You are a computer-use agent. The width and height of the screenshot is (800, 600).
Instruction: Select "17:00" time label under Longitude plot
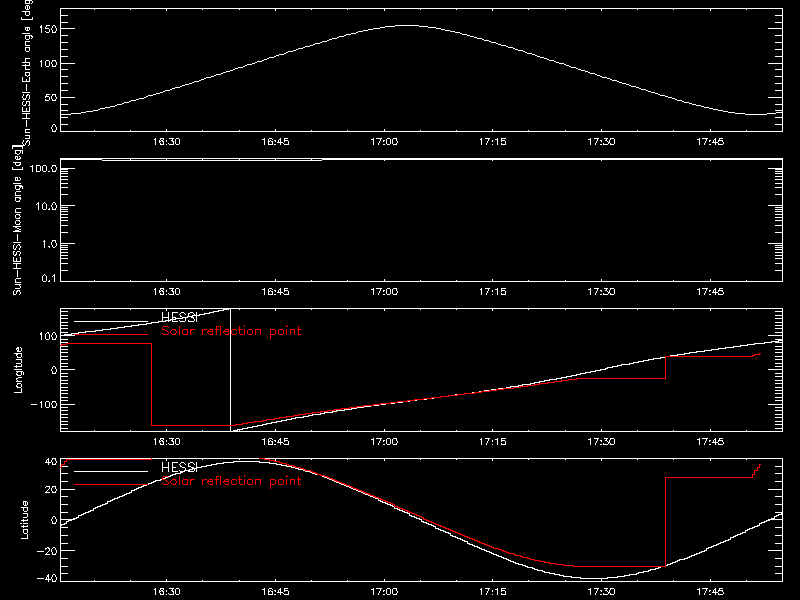pos(384,442)
